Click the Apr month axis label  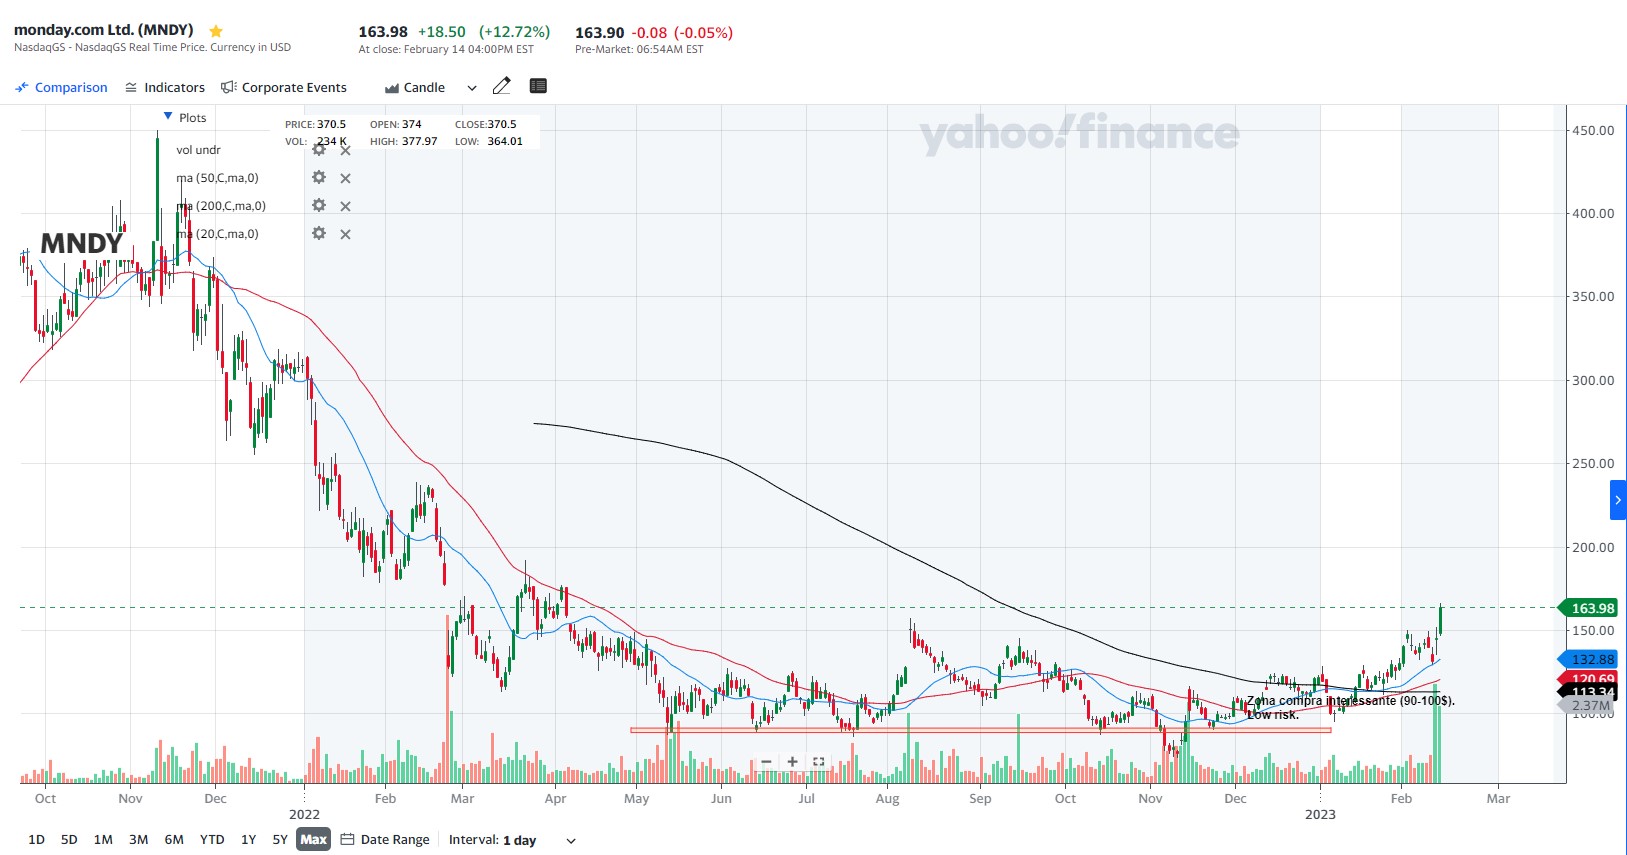(555, 798)
